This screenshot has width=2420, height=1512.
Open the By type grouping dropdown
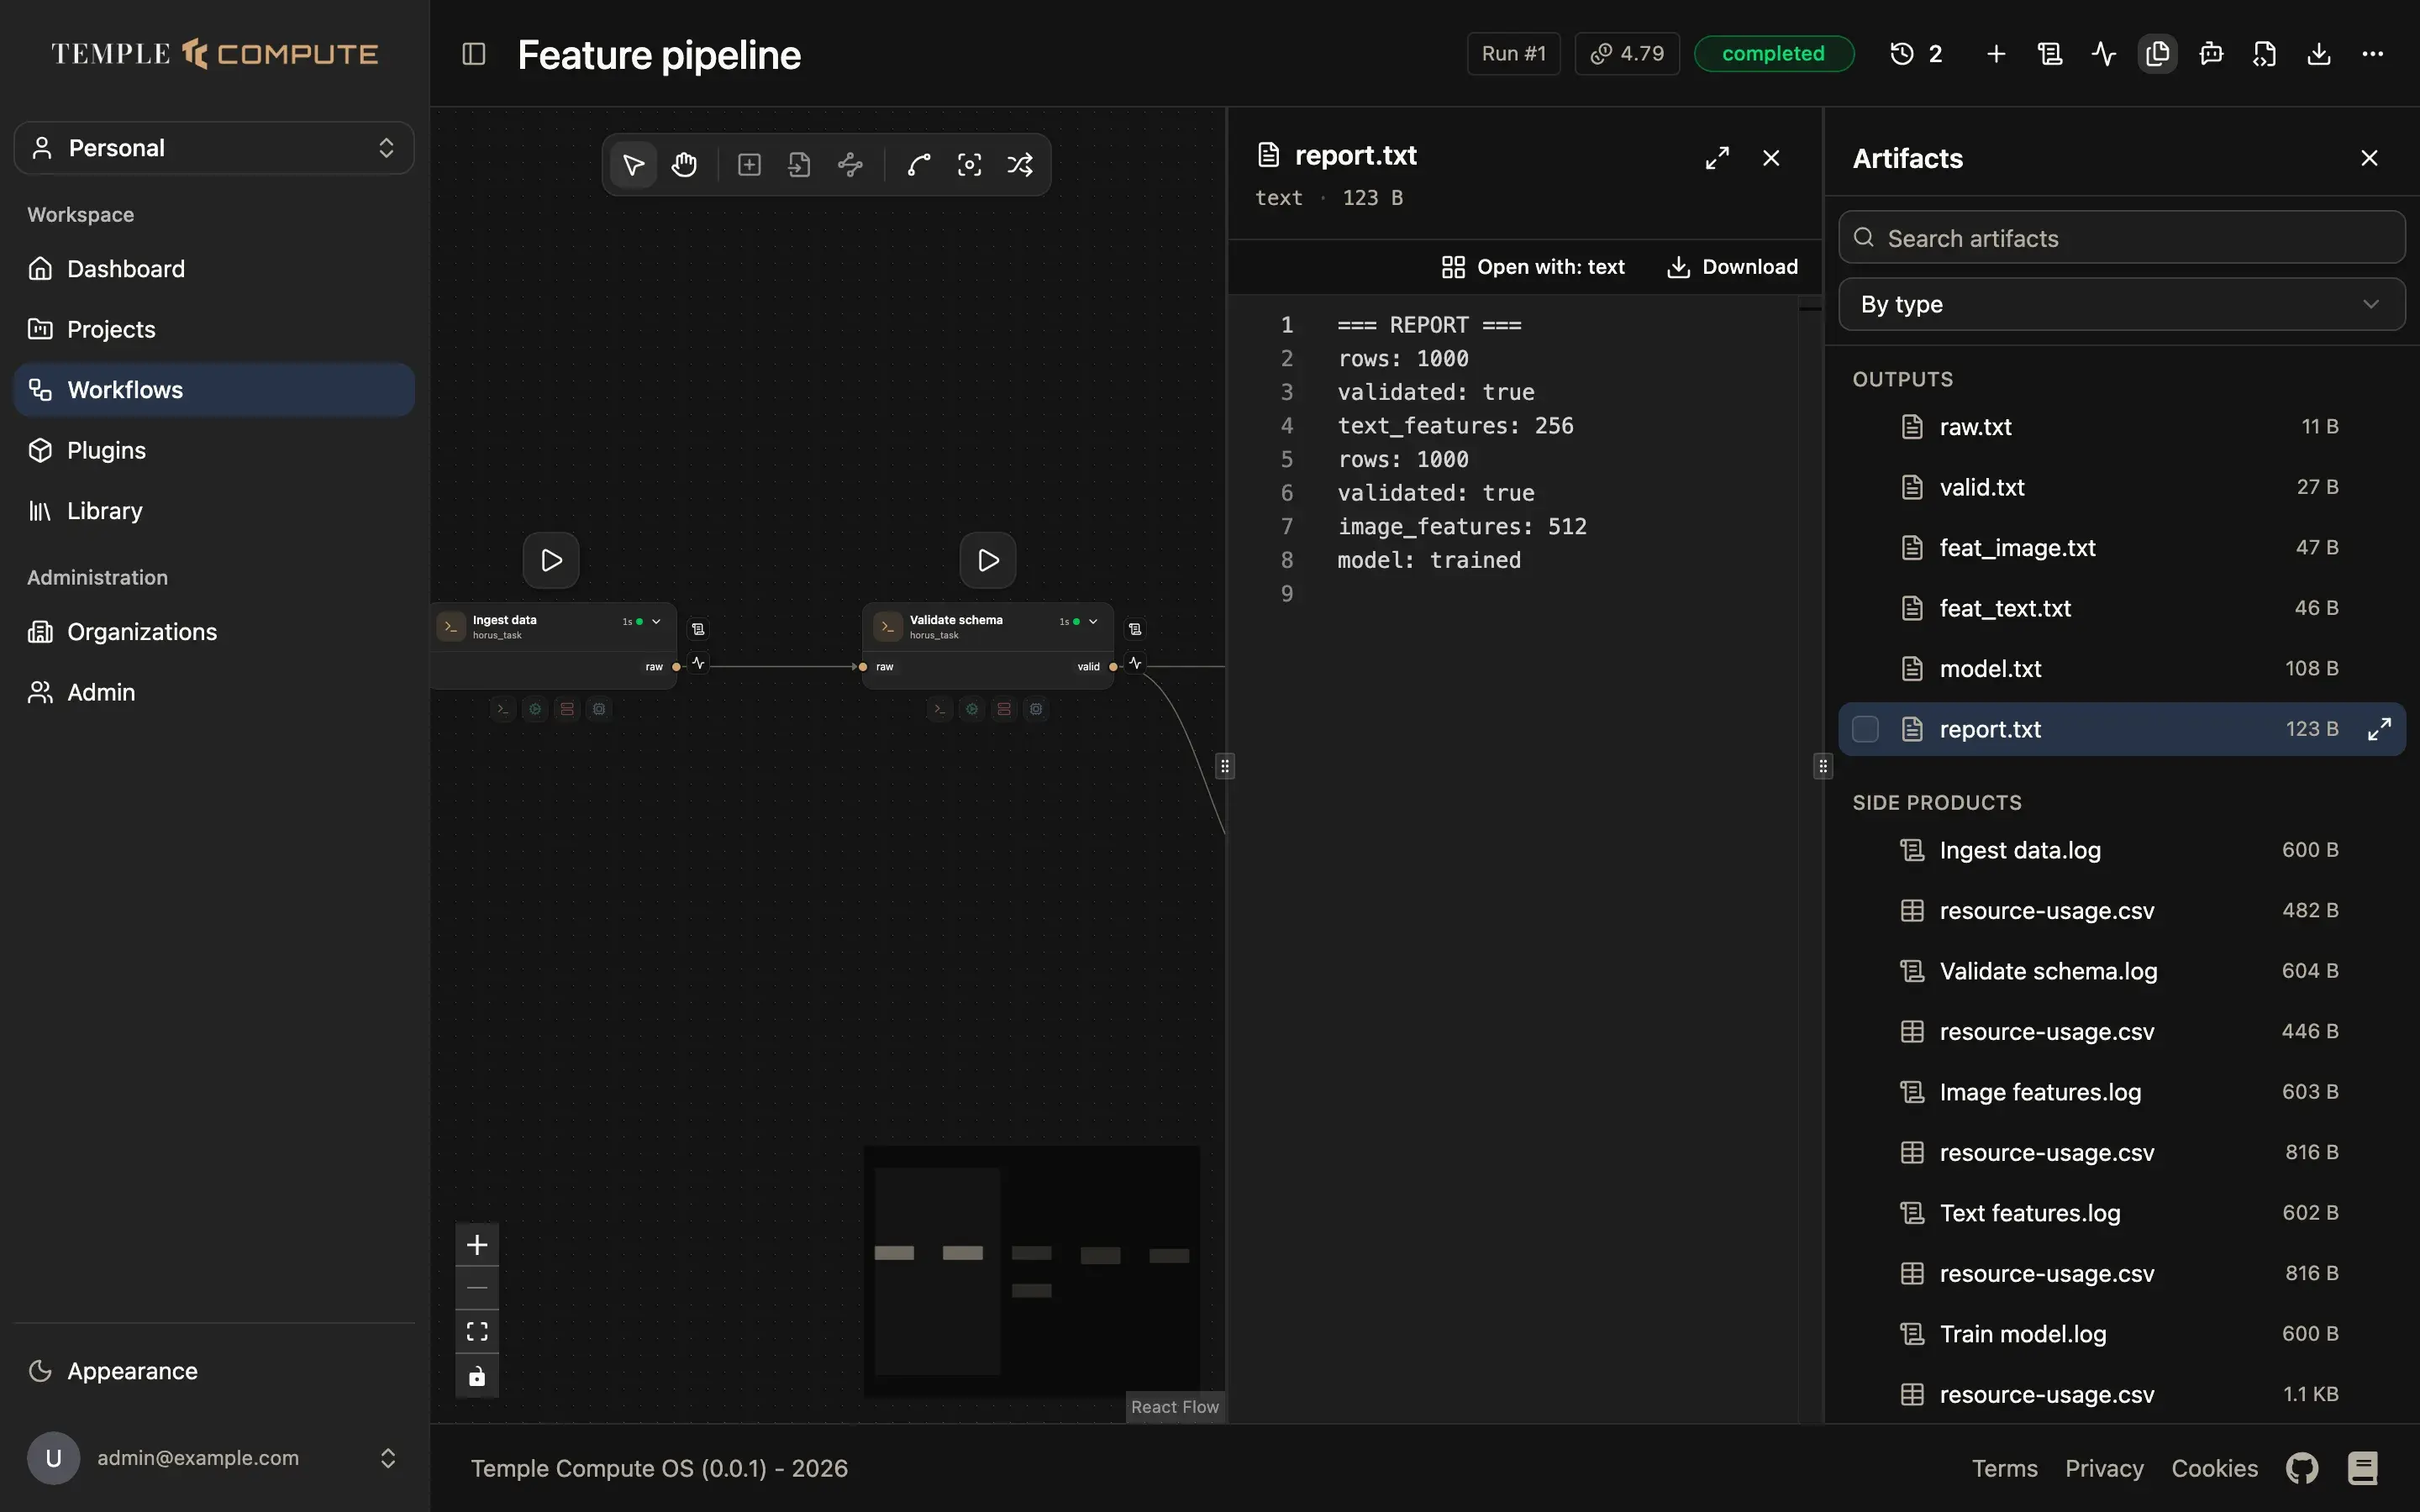pyautogui.click(x=2121, y=304)
